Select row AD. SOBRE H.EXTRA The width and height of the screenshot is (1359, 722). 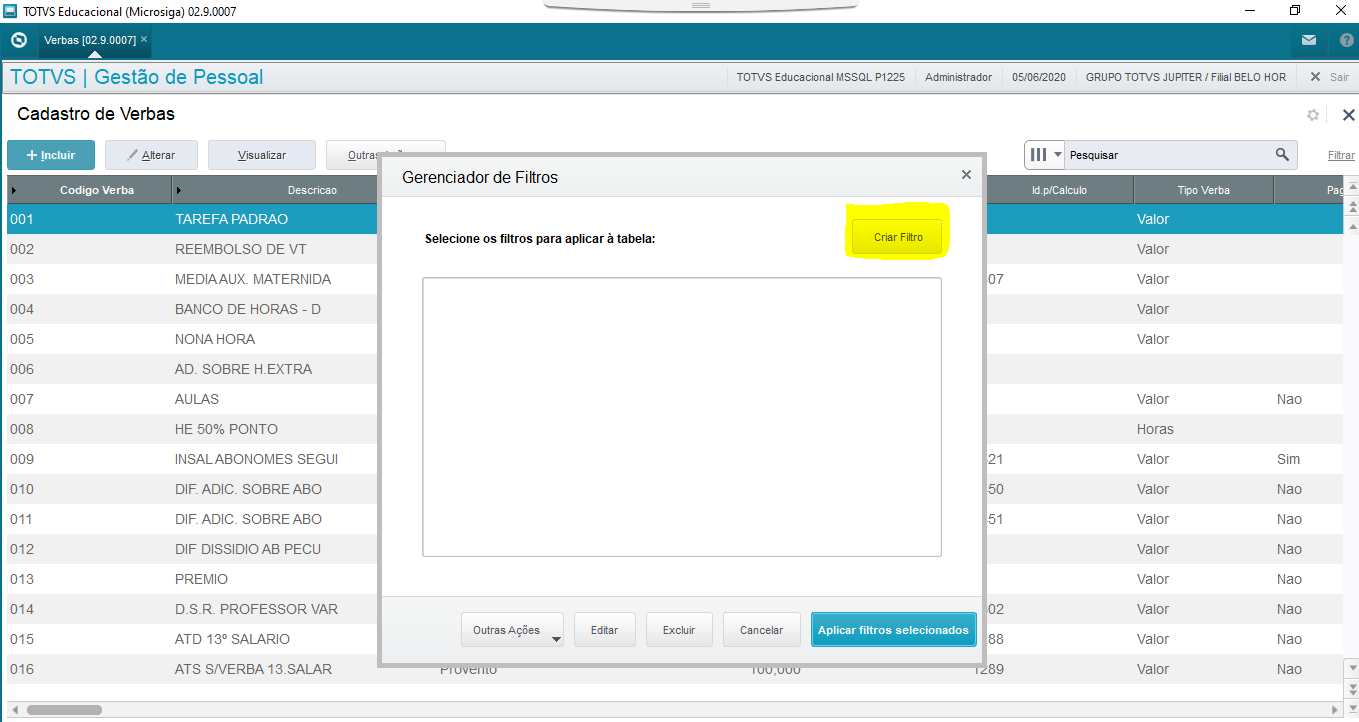tap(192, 369)
